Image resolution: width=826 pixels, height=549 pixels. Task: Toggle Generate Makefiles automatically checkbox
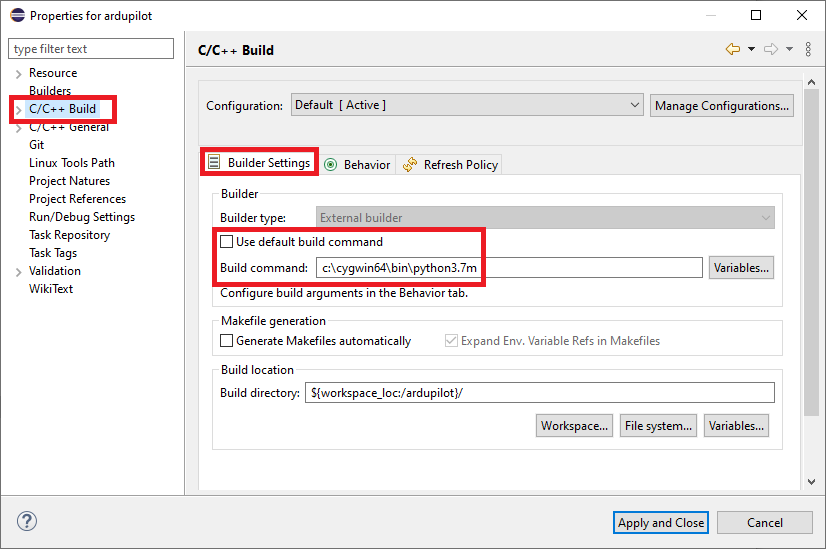[x=227, y=341]
